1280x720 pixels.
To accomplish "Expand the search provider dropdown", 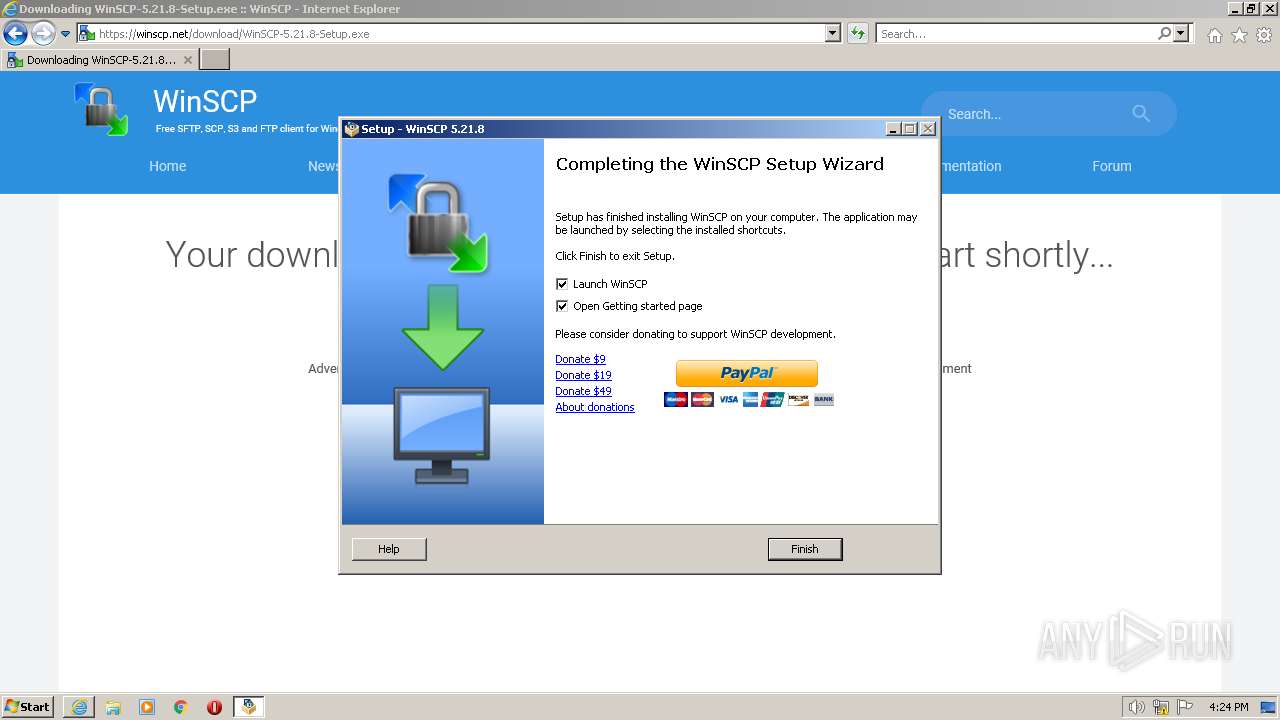I will click(x=1182, y=33).
